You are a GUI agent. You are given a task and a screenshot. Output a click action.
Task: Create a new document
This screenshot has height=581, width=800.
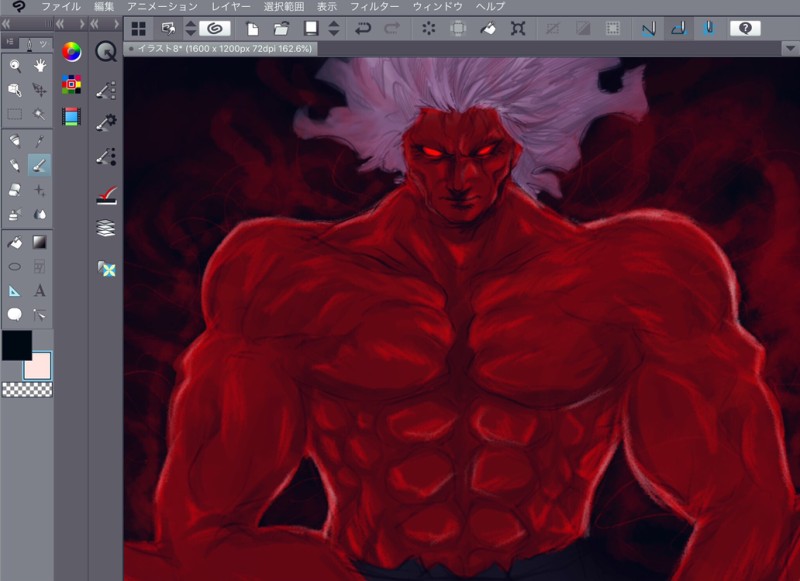pos(252,29)
